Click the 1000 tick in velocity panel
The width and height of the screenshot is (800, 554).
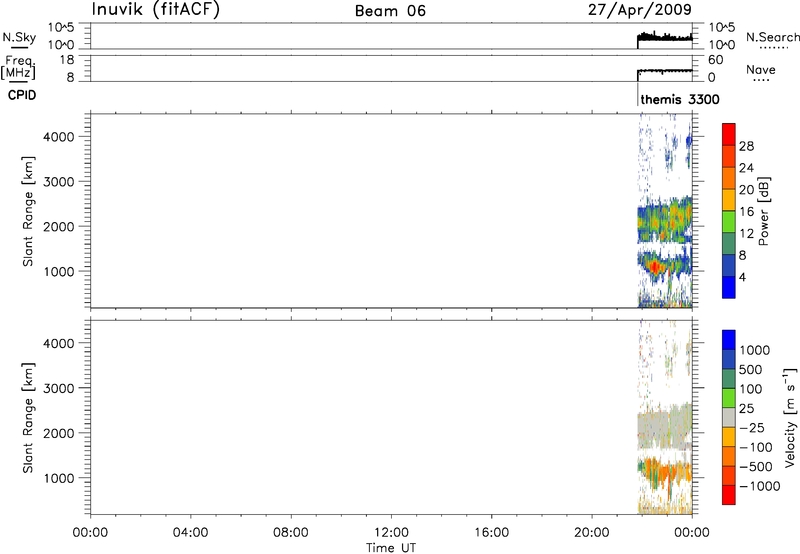59,478
